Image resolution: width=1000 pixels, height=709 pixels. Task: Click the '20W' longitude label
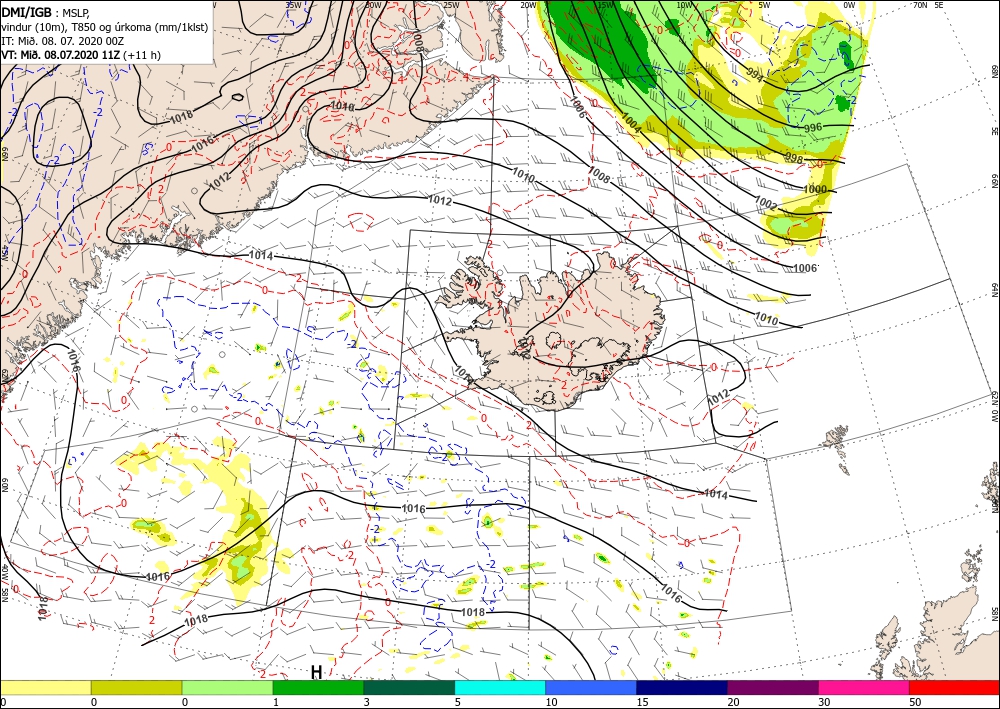528,5
